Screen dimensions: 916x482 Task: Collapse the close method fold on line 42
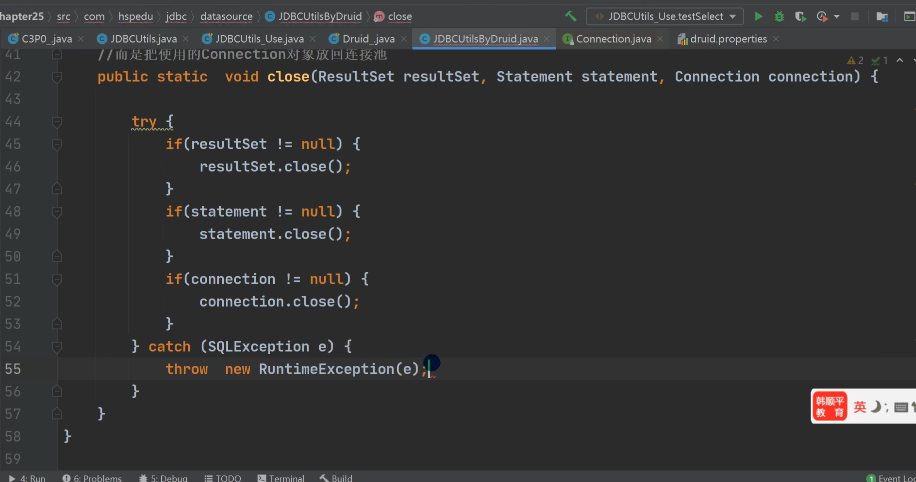tap(57, 77)
